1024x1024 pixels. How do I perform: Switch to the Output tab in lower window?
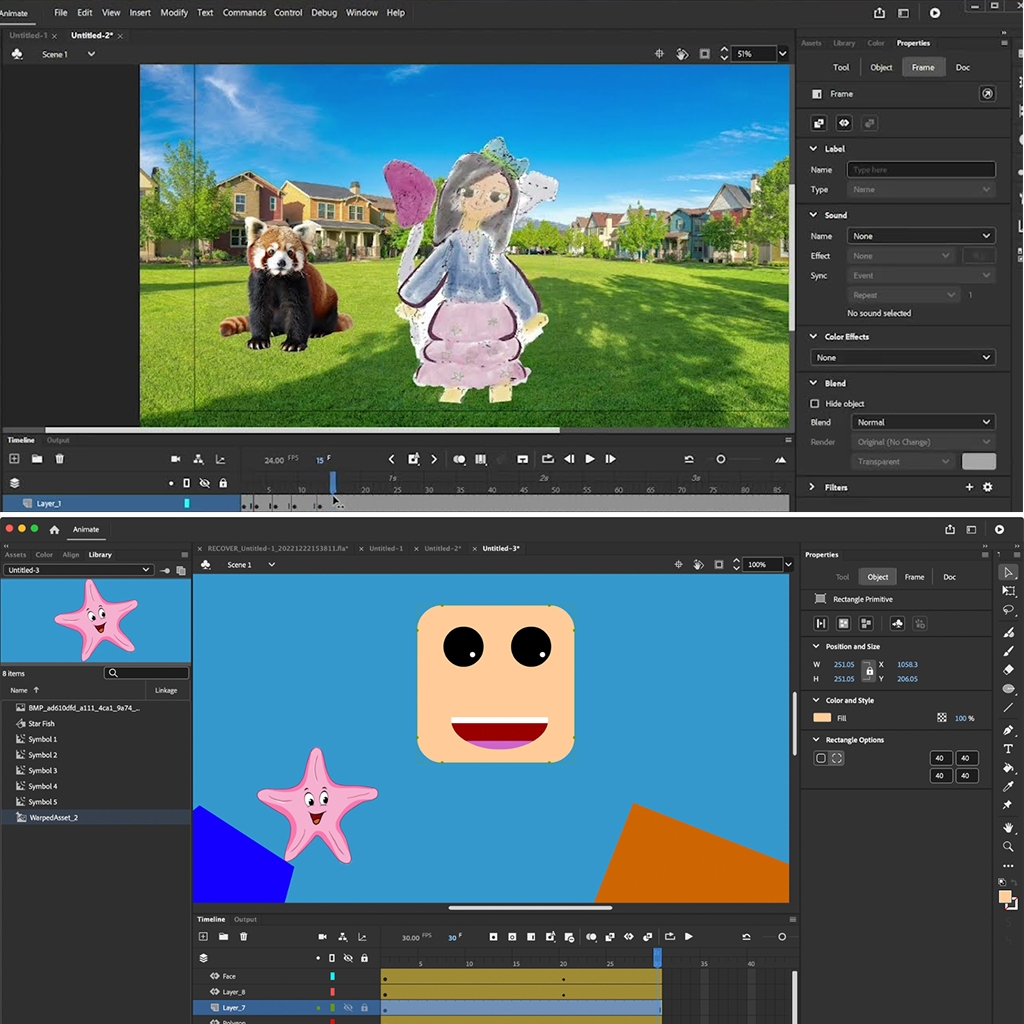(246, 919)
